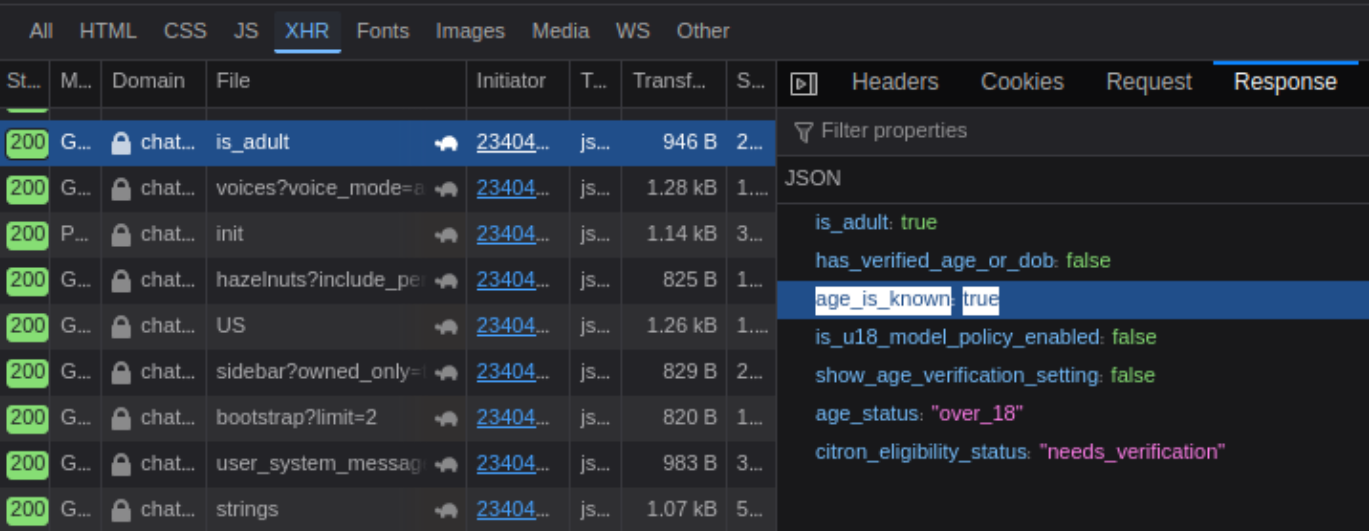The width and height of the screenshot is (1369, 531).
Task: Open initiator link of init row
Action: coord(513,234)
